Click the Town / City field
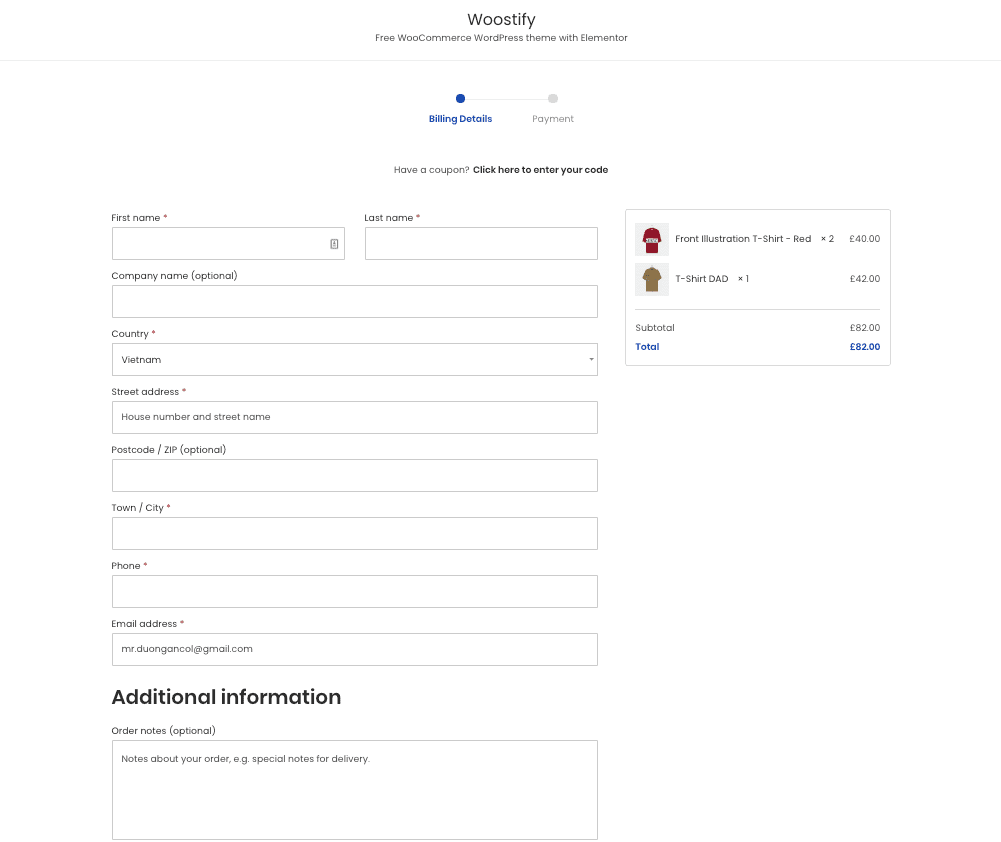1001x842 pixels. click(354, 534)
